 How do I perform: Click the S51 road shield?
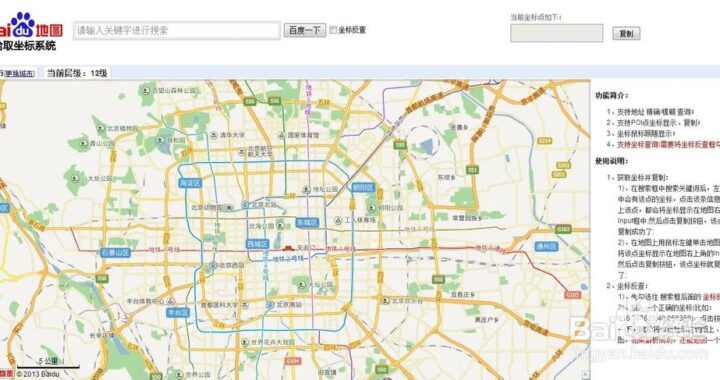pyautogui.click(x=472, y=170)
